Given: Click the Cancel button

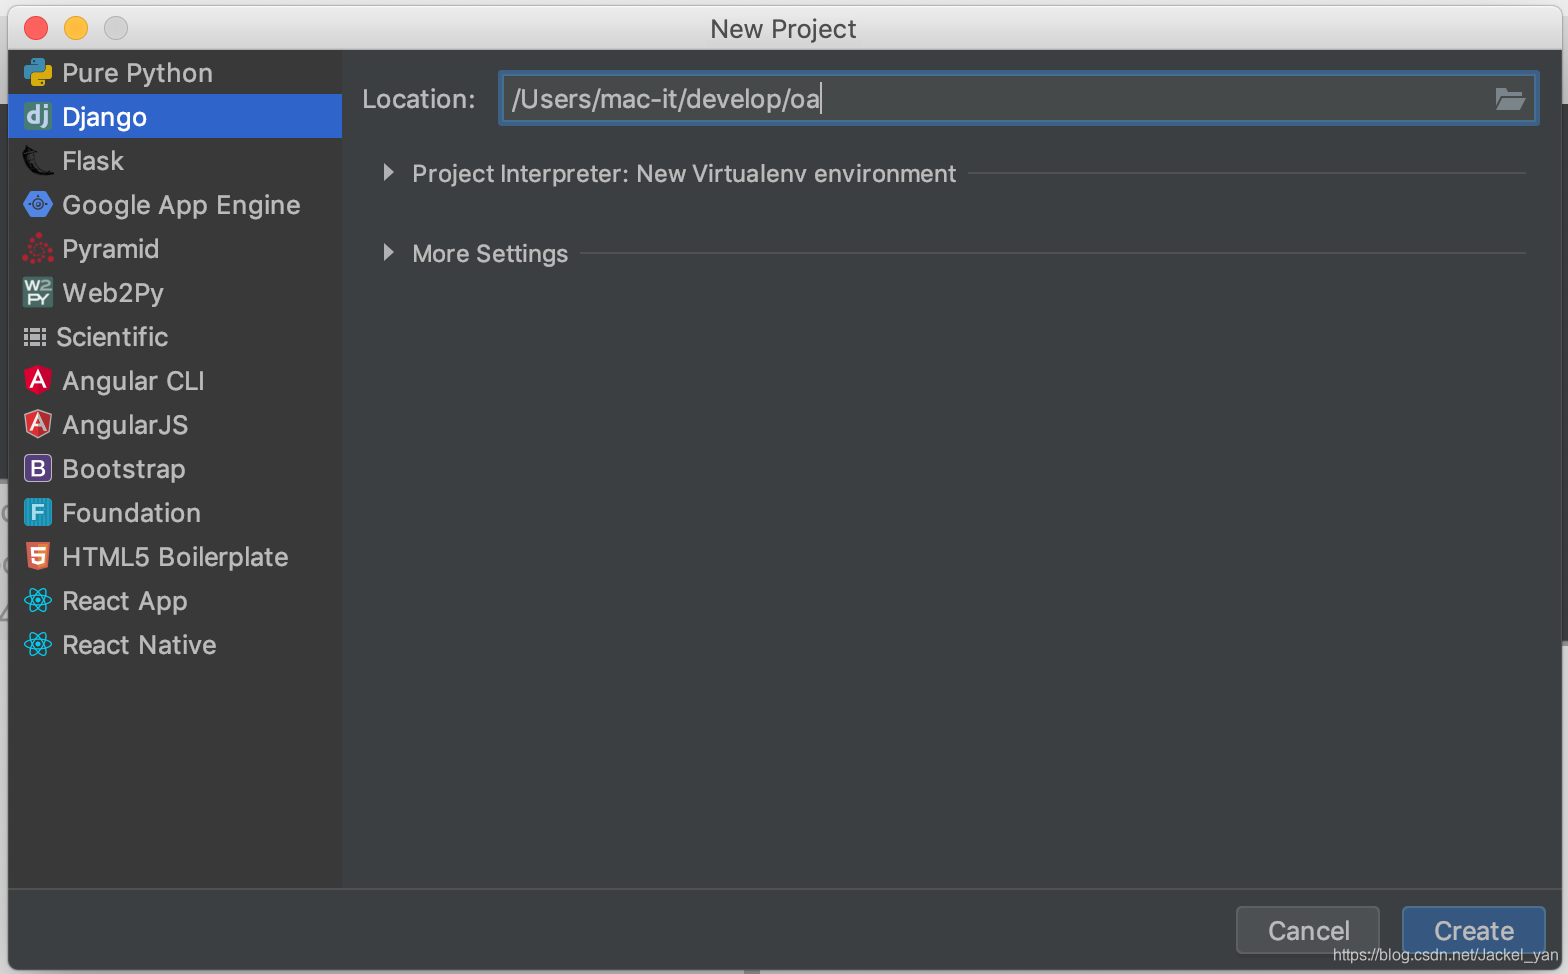Looking at the screenshot, I should coord(1308,931).
